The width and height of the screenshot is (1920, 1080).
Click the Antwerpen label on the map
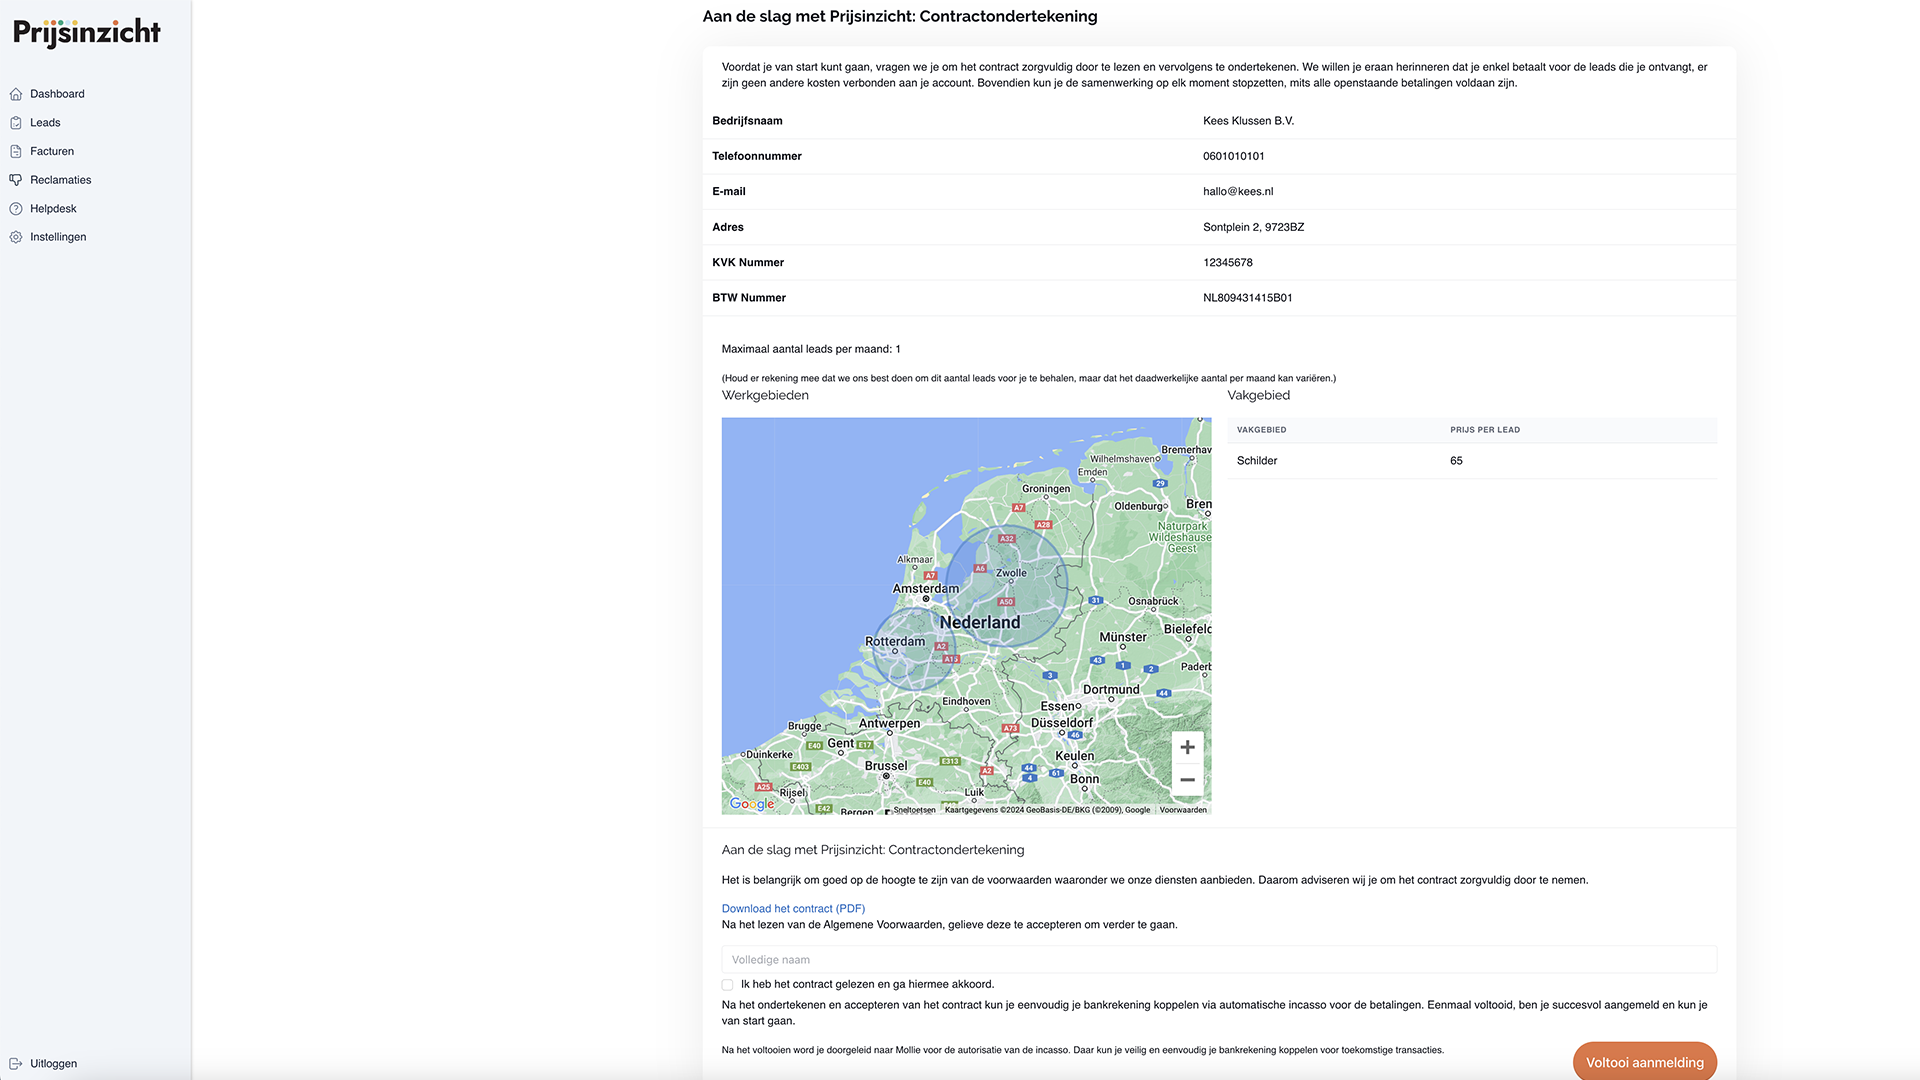click(x=889, y=723)
